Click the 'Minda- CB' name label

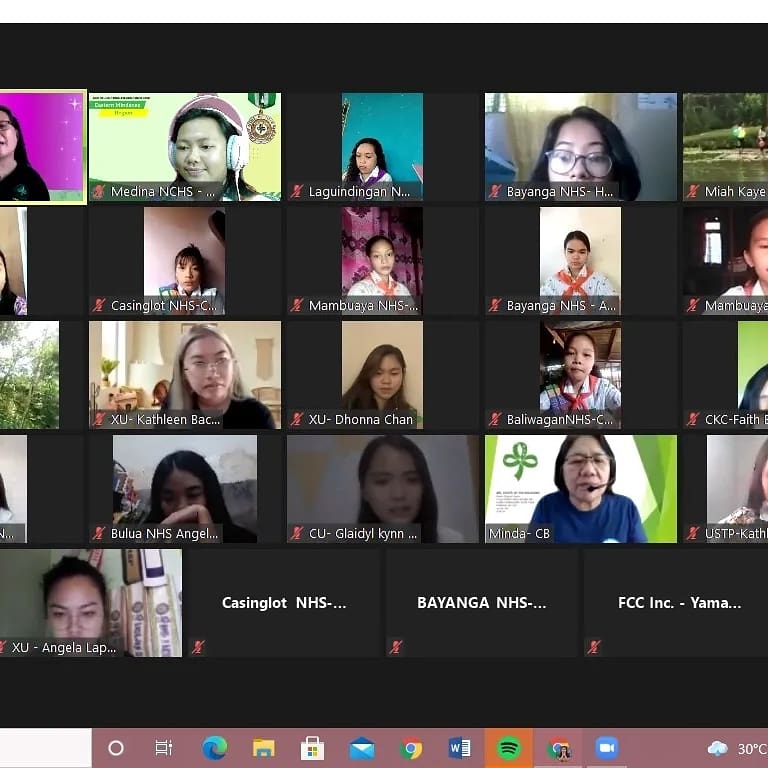(x=519, y=533)
